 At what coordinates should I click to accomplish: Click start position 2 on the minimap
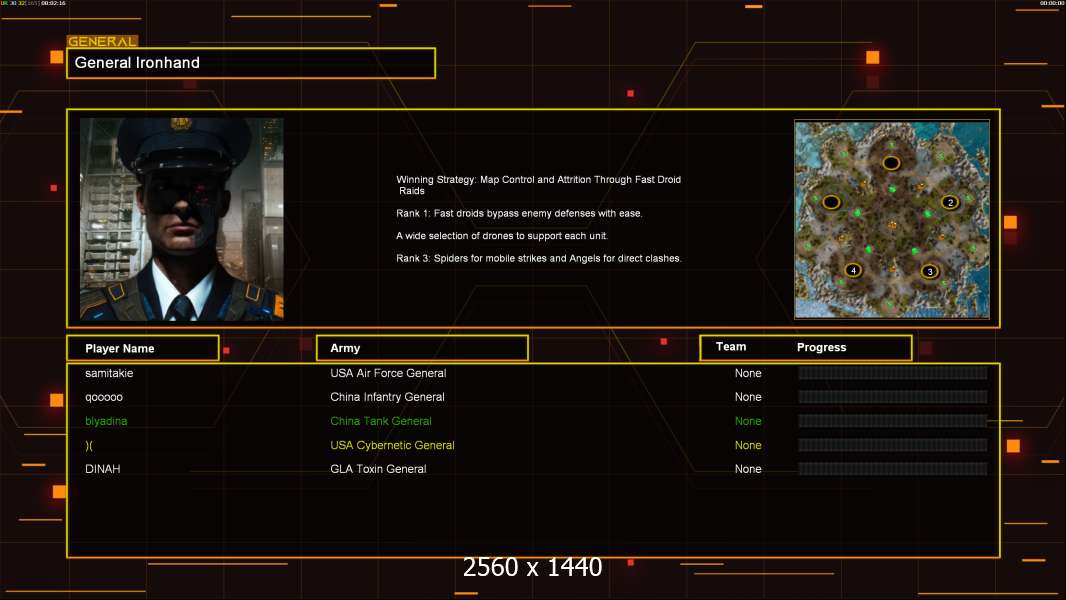949,202
